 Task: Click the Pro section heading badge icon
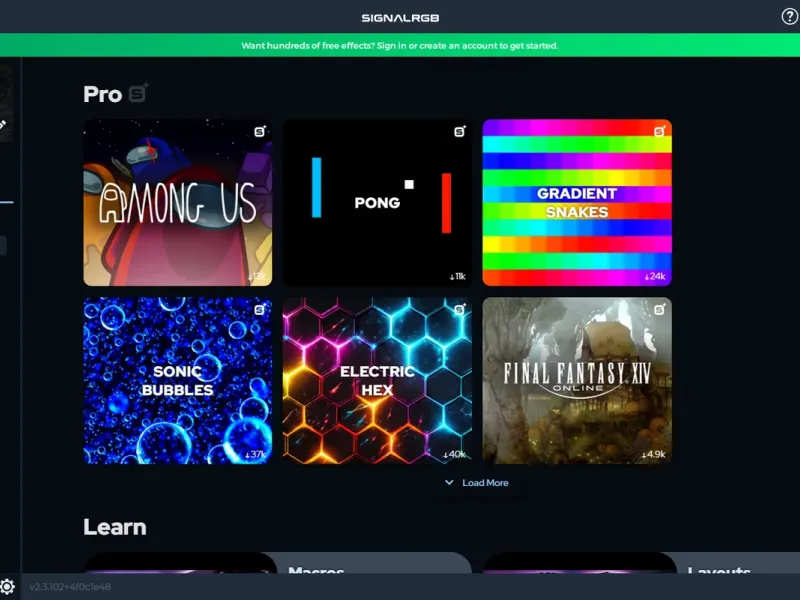tap(138, 93)
